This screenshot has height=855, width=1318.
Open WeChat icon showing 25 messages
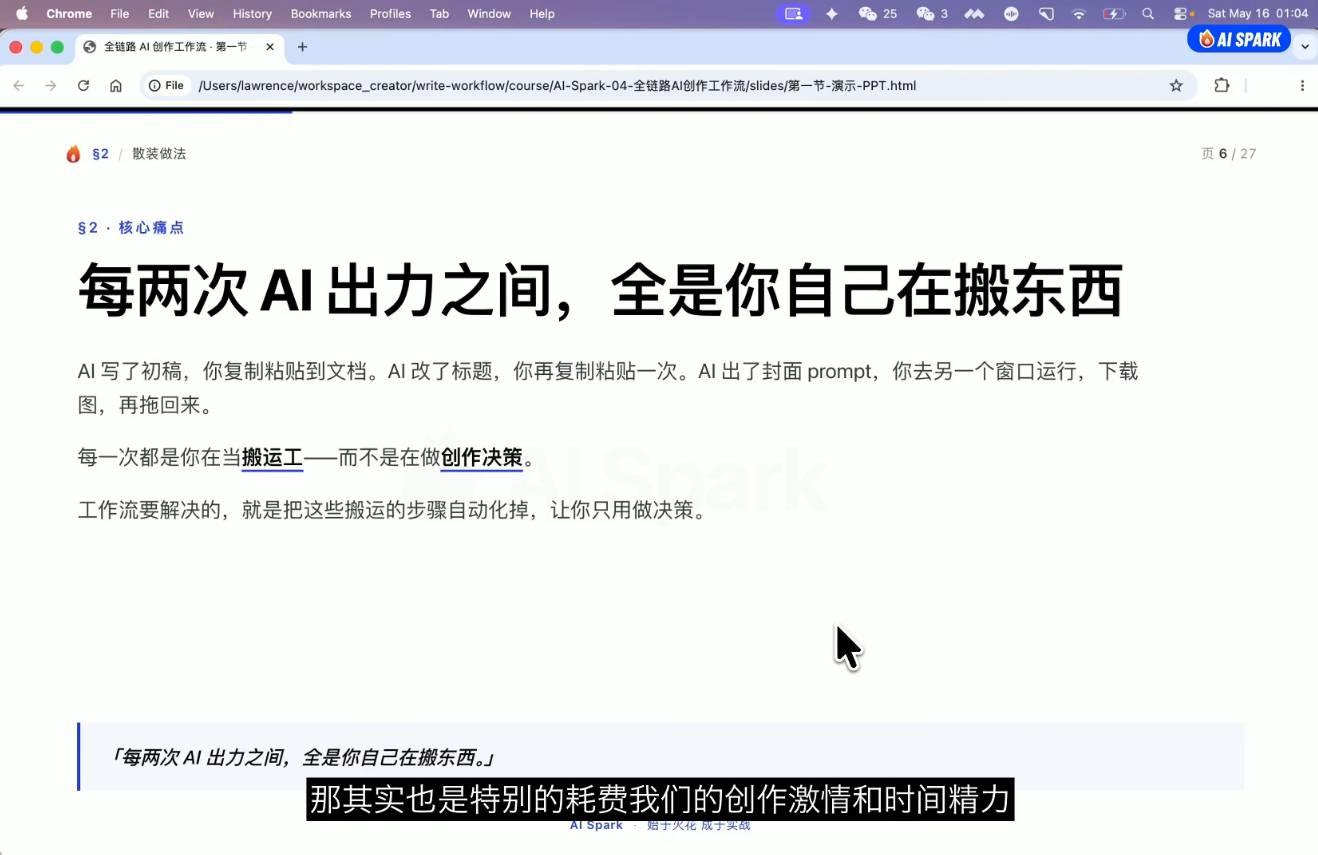[878, 14]
